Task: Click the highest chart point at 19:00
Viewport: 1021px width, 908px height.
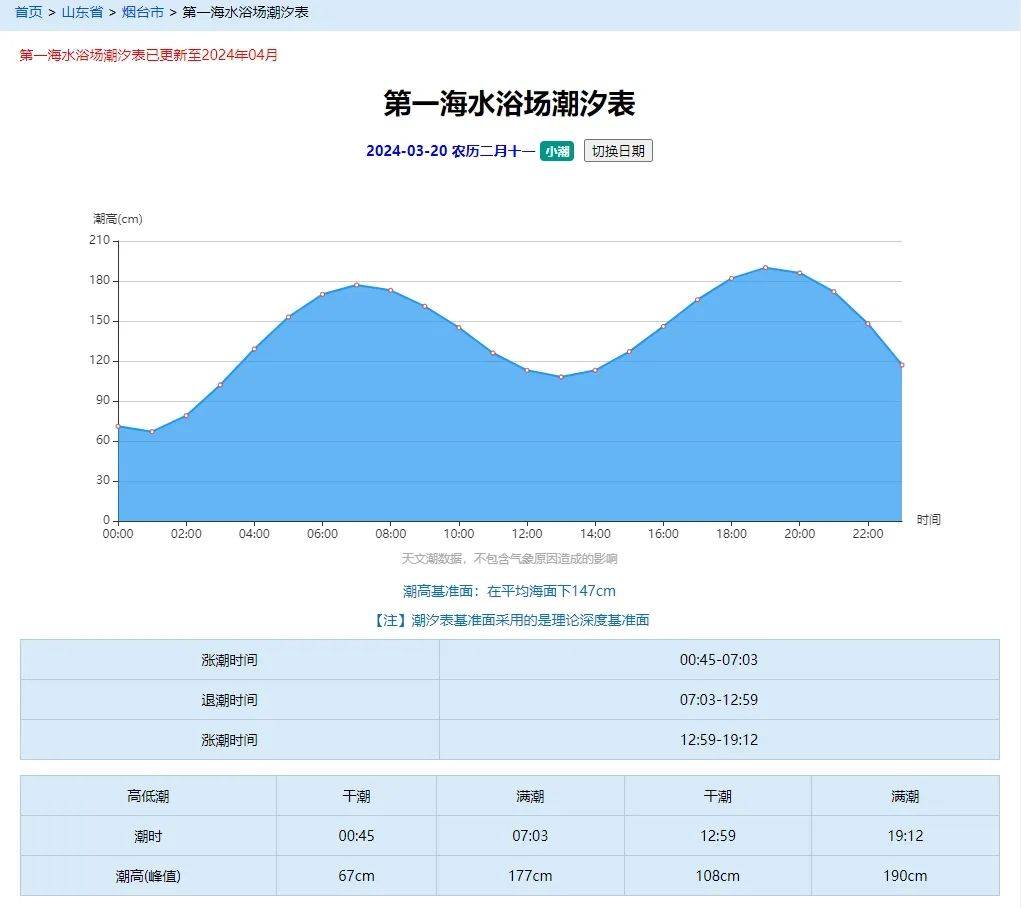Action: [x=765, y=267]
